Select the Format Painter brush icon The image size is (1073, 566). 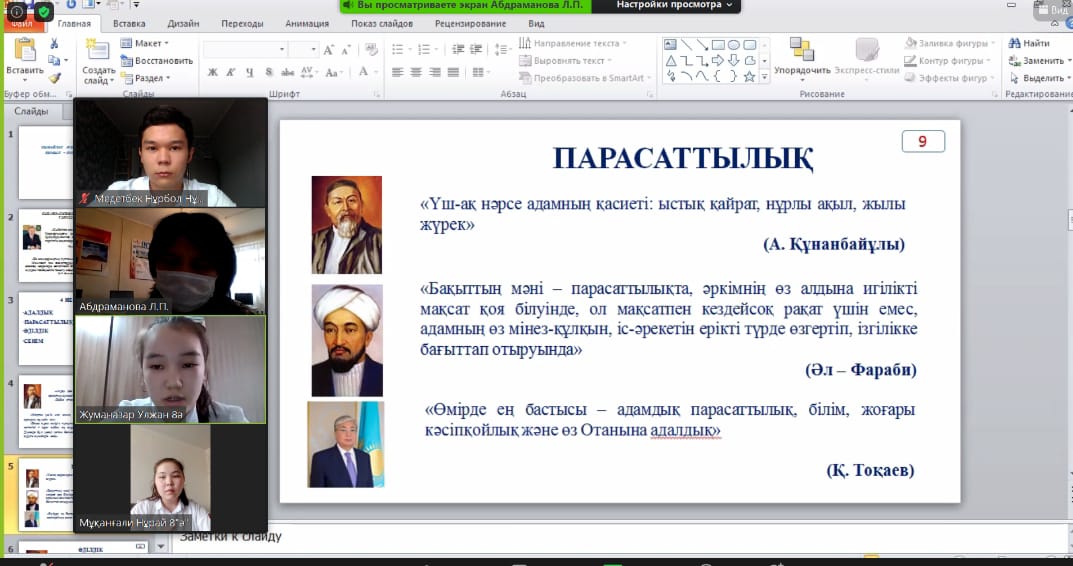(x=54, y=77)
